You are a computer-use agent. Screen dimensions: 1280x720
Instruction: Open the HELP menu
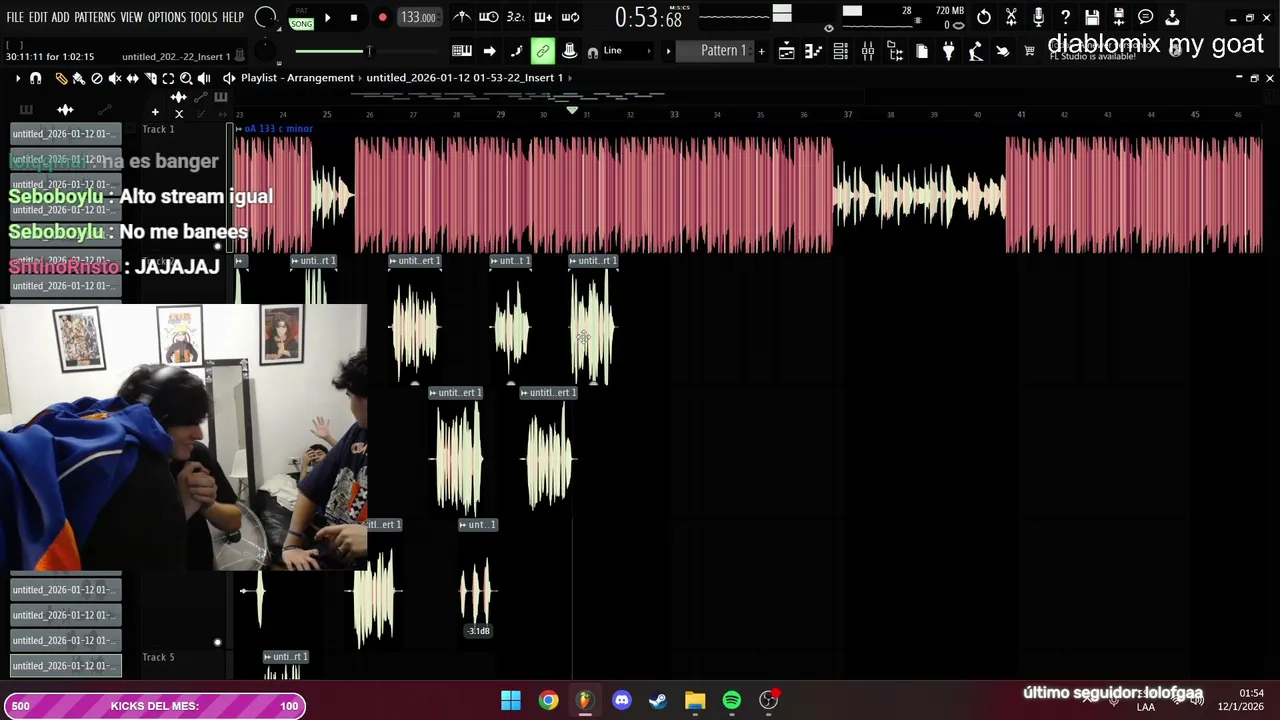tap(233, 17)
